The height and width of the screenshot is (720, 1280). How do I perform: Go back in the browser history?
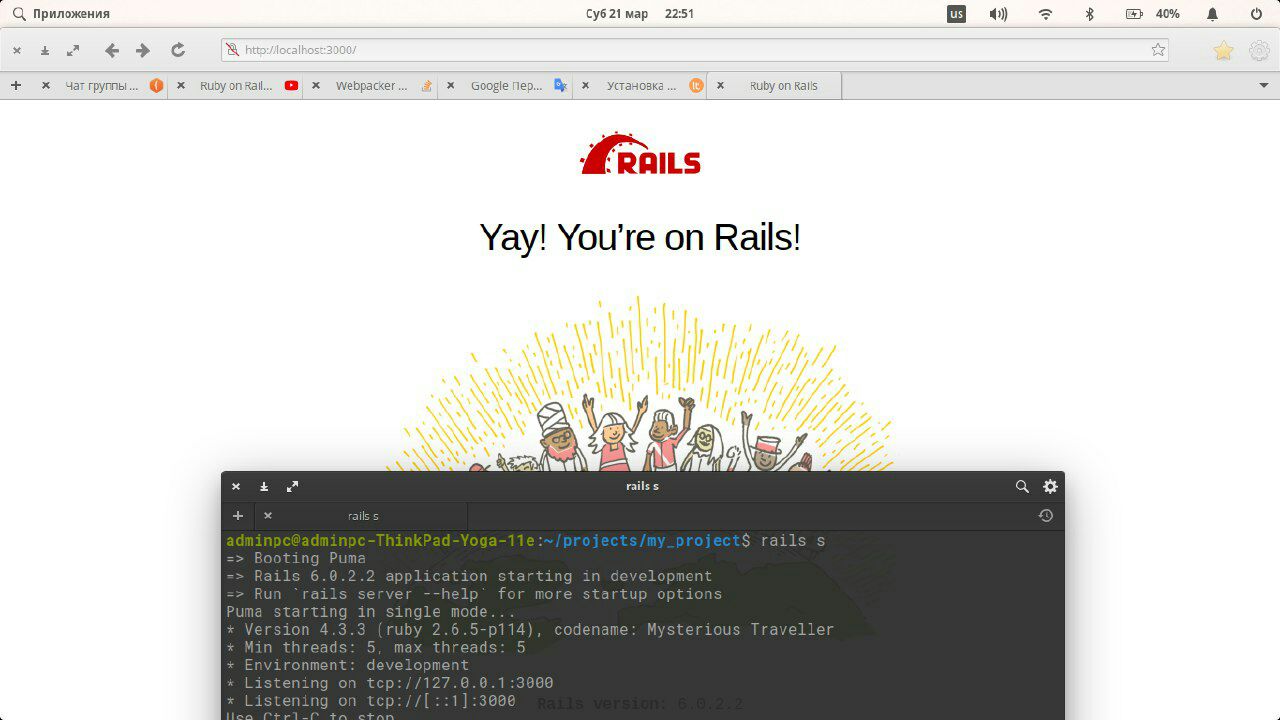click(x=112, y=50)
